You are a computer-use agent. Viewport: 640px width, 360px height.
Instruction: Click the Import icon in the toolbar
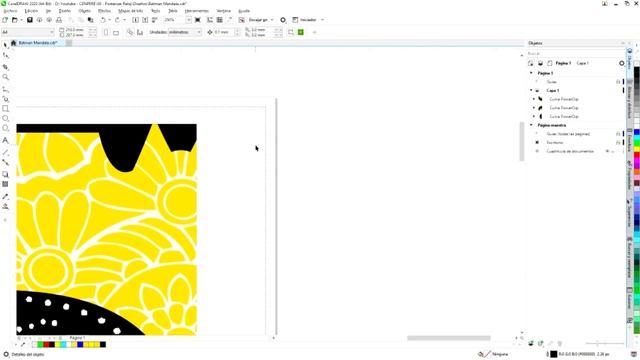pos(135,20)
